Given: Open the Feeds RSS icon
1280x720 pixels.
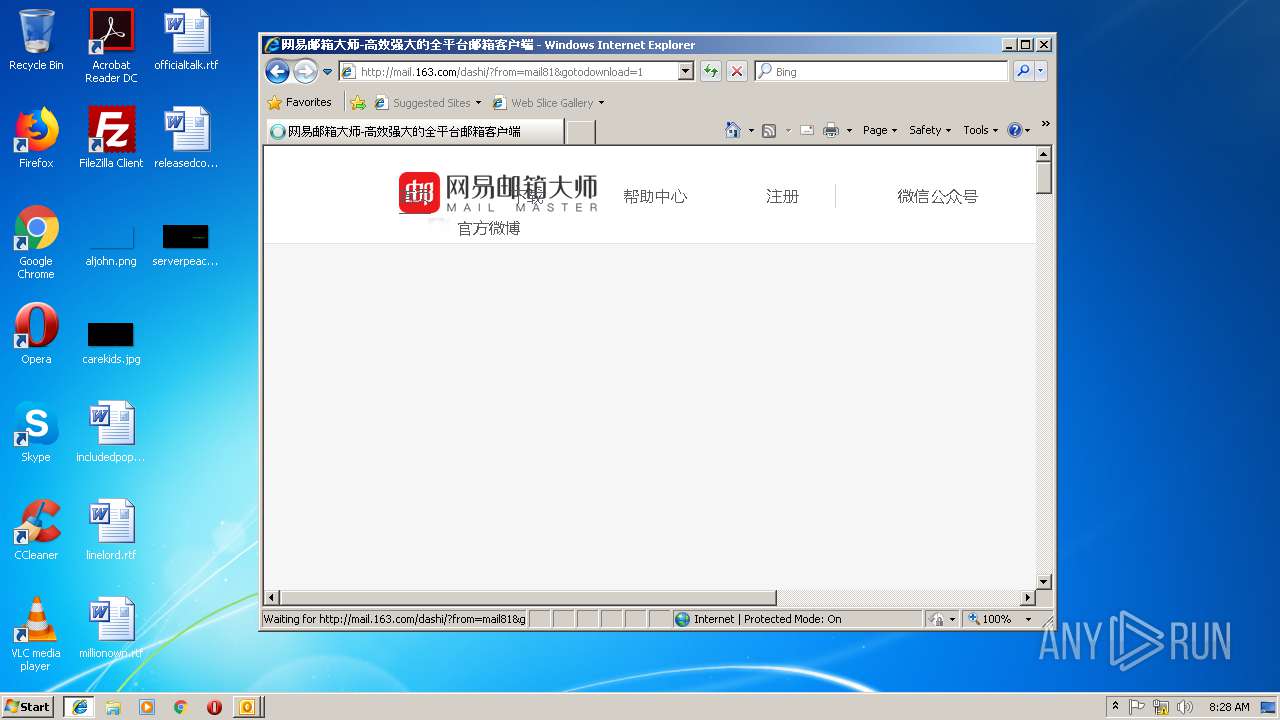Looking at the screenshot, I should (x=769, y=130).
